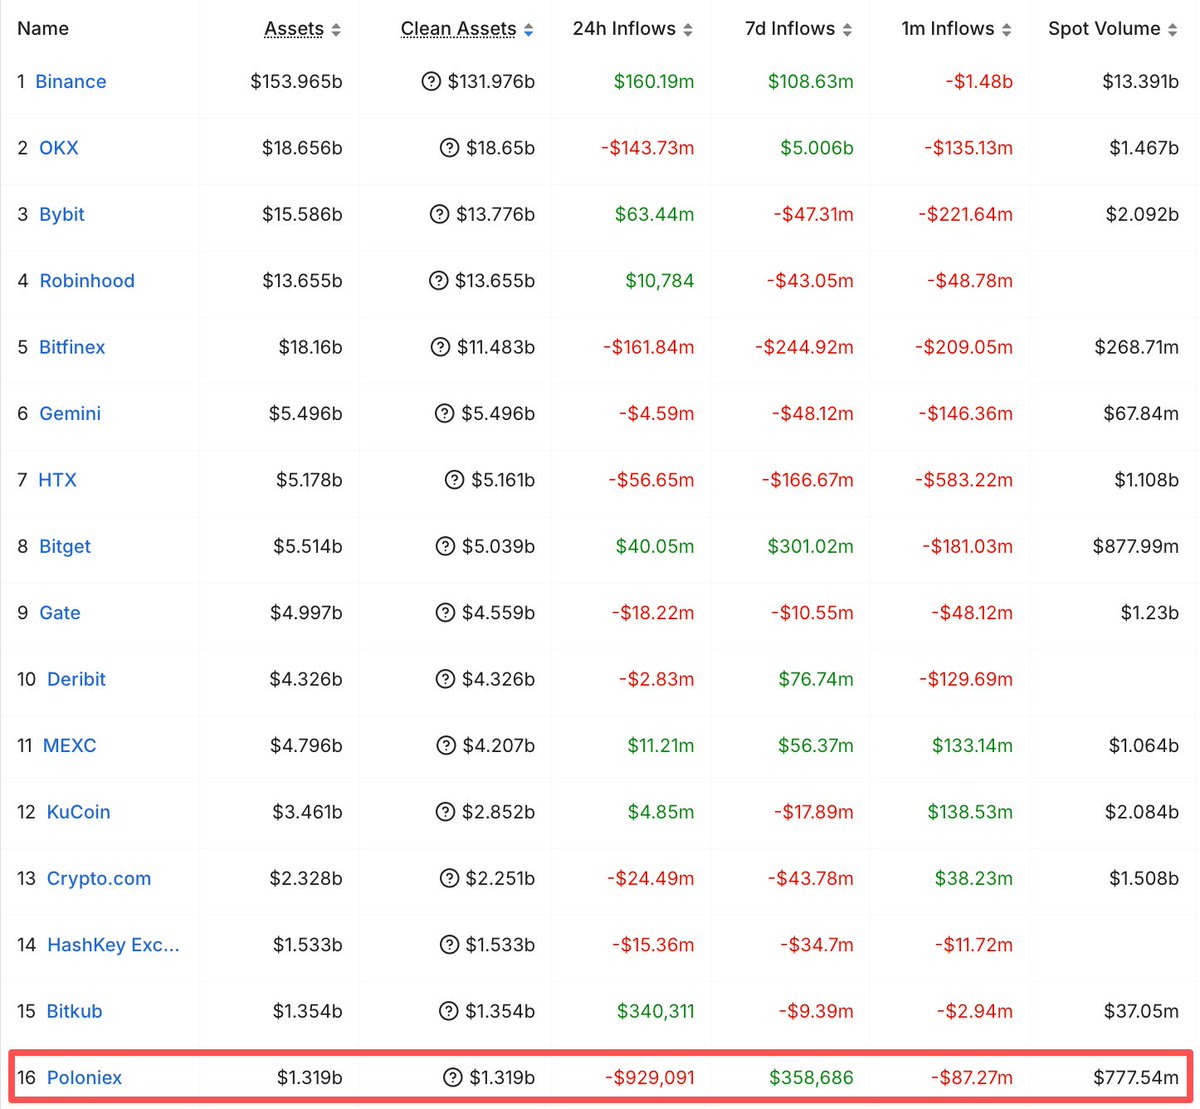Sort by the 1m Inflows header
Image resolution: width=1200 pixels, height=1109 pixels.
click(956, 29)
